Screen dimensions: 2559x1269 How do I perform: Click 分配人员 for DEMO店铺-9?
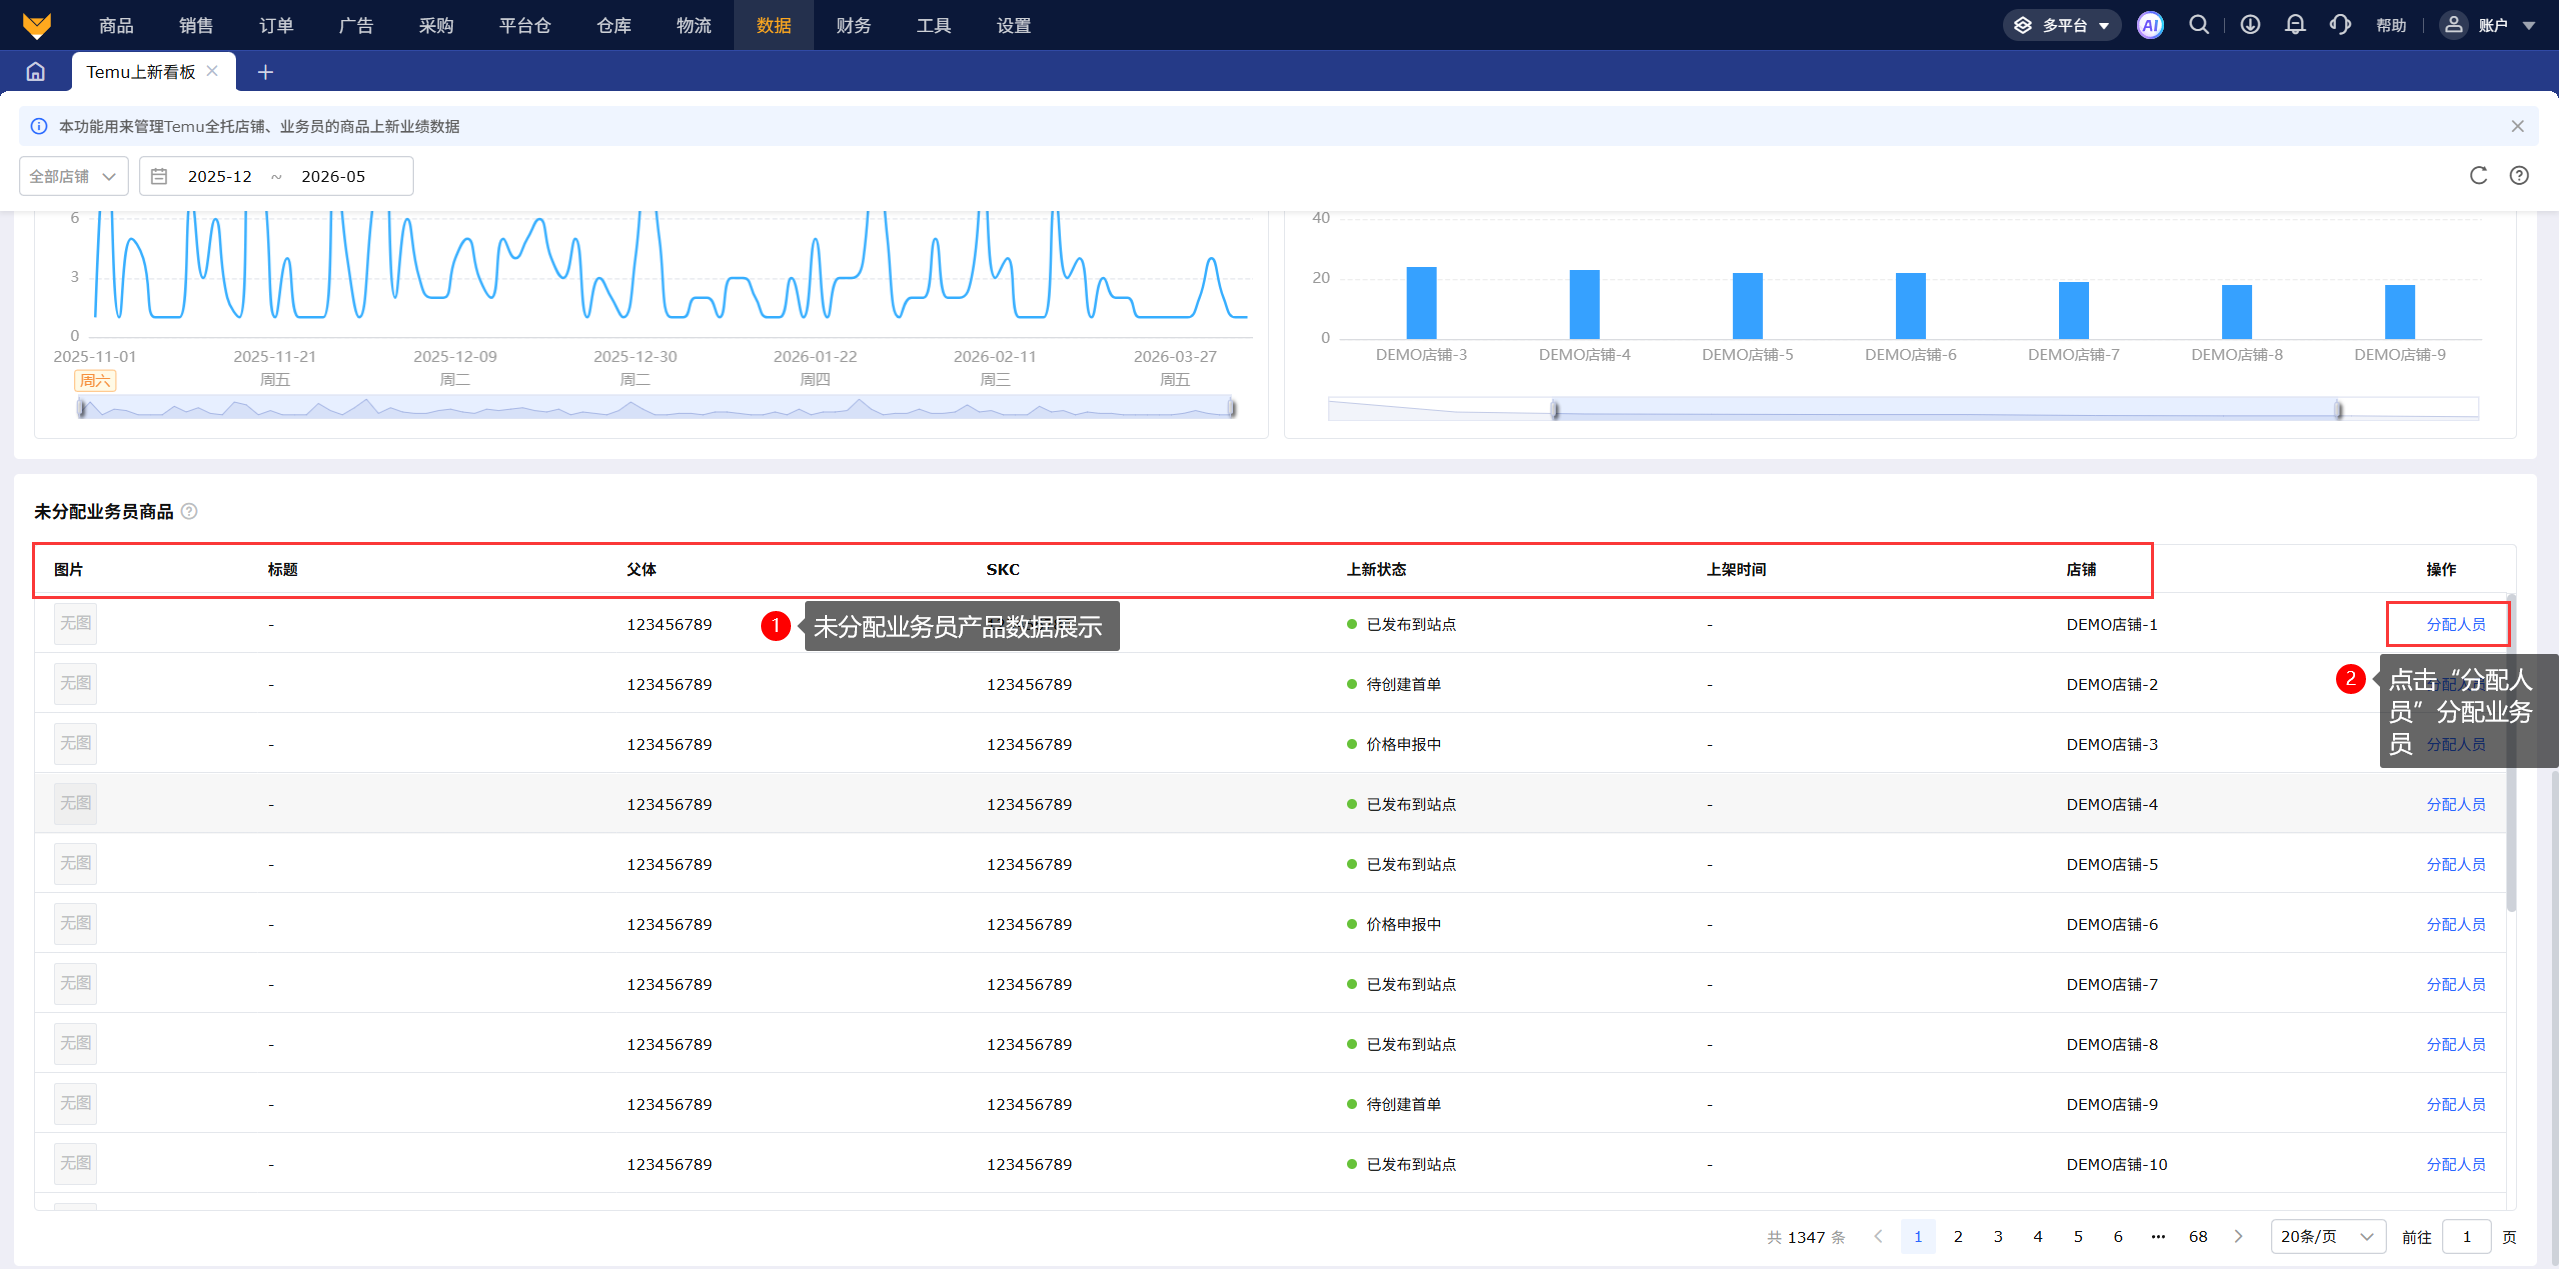click(2455, 1104)
